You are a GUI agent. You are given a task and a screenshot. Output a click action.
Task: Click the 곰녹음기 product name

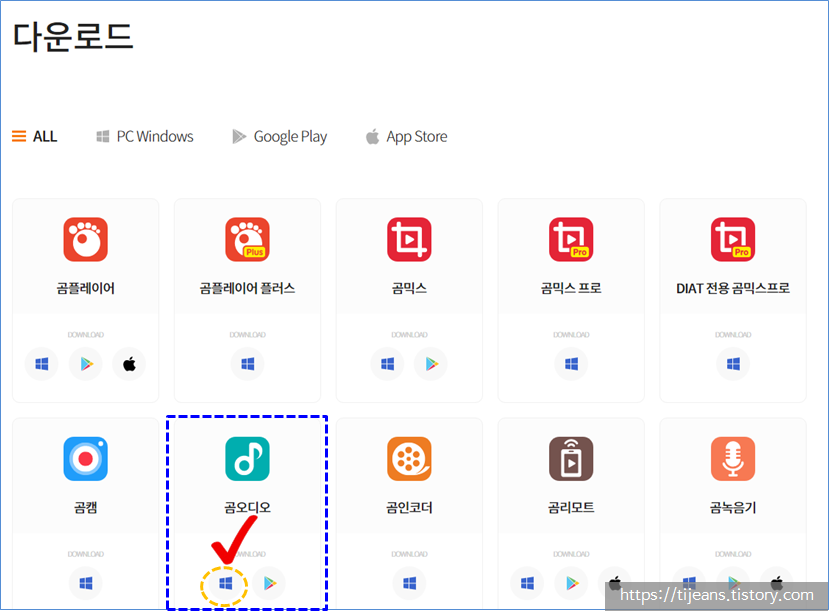point(733,508)
